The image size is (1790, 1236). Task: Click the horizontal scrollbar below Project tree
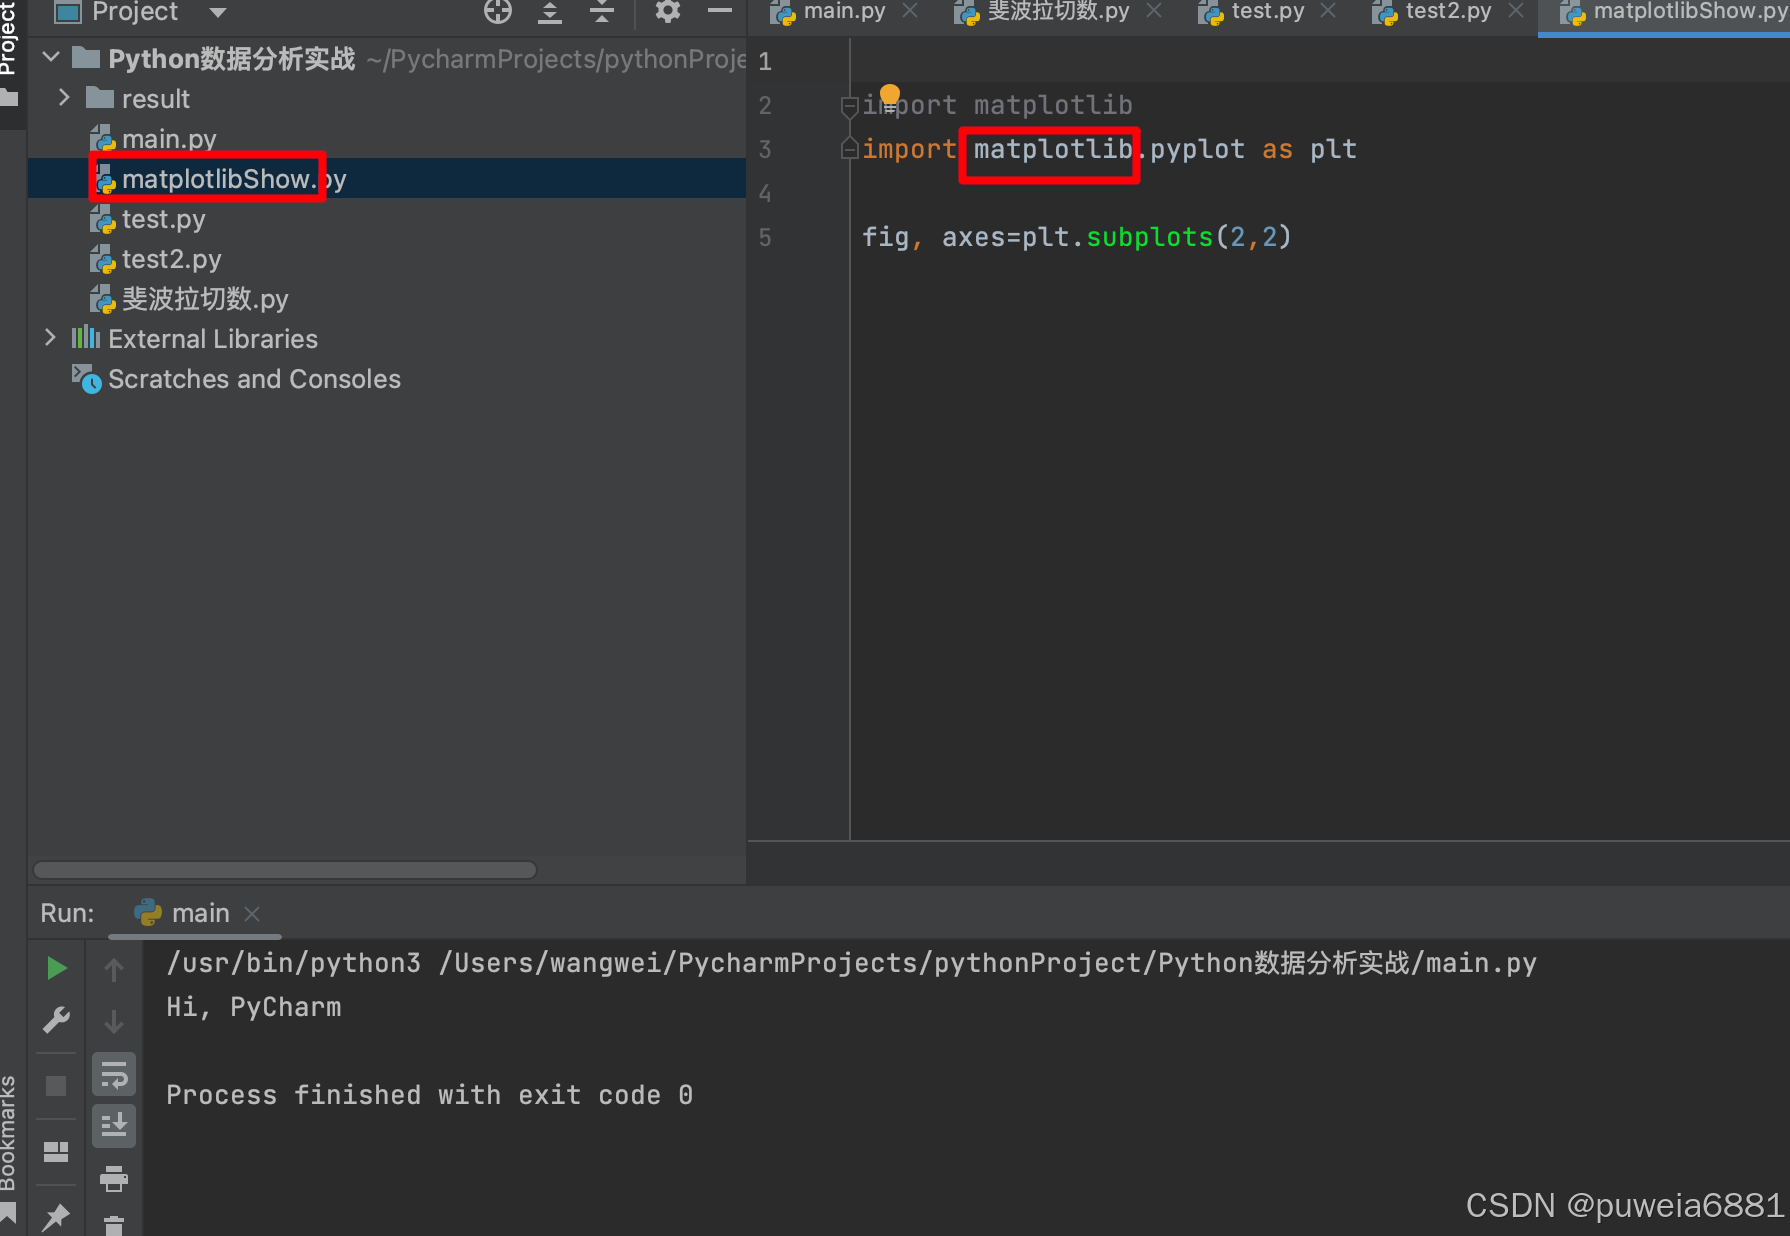[x=283, y=870]
